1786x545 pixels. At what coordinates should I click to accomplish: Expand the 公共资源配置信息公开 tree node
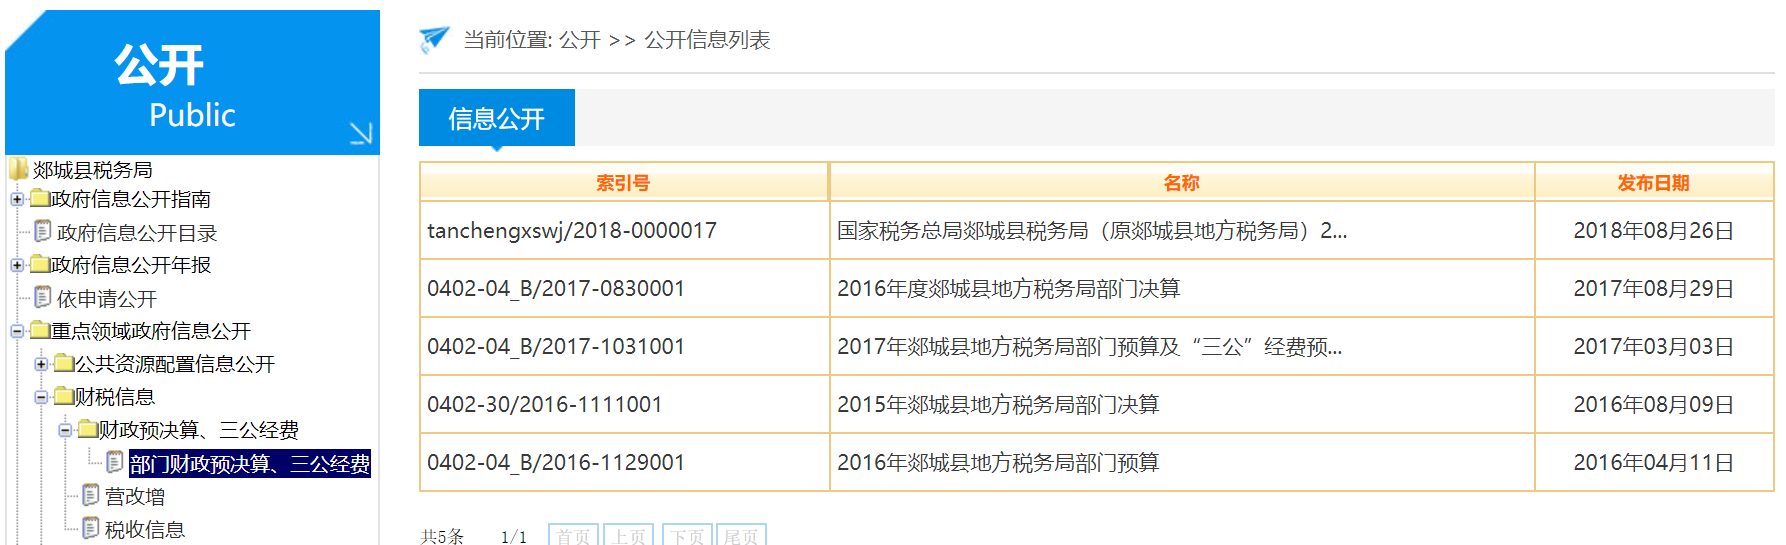(x=41, y=364)
